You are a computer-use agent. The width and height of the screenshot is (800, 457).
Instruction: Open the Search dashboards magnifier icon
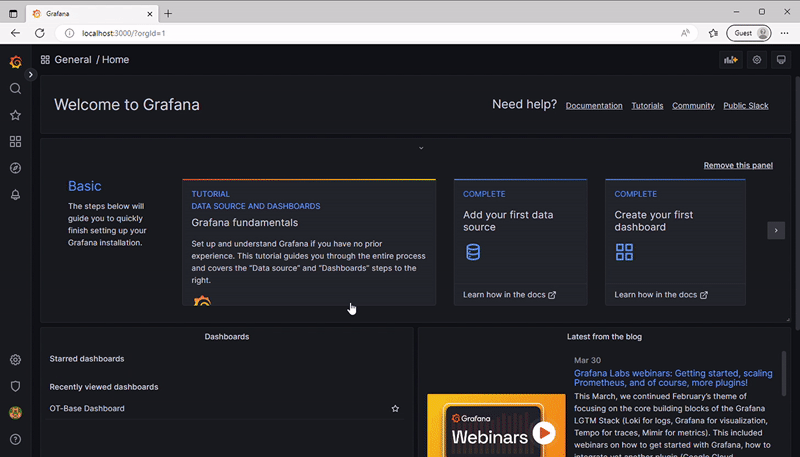(x=15, y=88)
